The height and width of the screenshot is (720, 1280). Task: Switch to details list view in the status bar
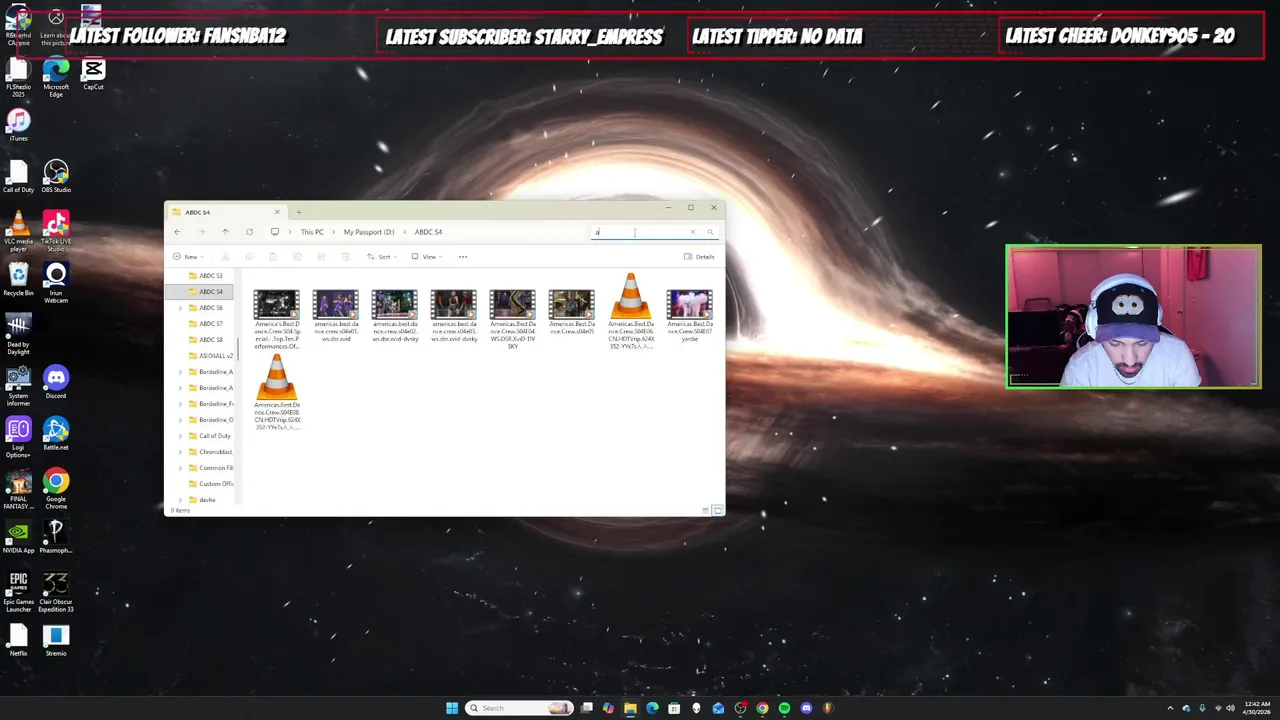pyautogui.click(x=705, y=510)
